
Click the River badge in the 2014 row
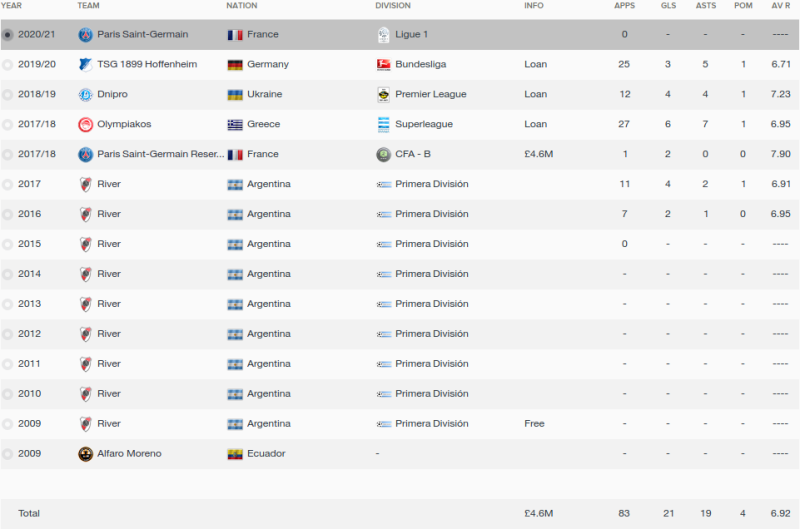85,274
